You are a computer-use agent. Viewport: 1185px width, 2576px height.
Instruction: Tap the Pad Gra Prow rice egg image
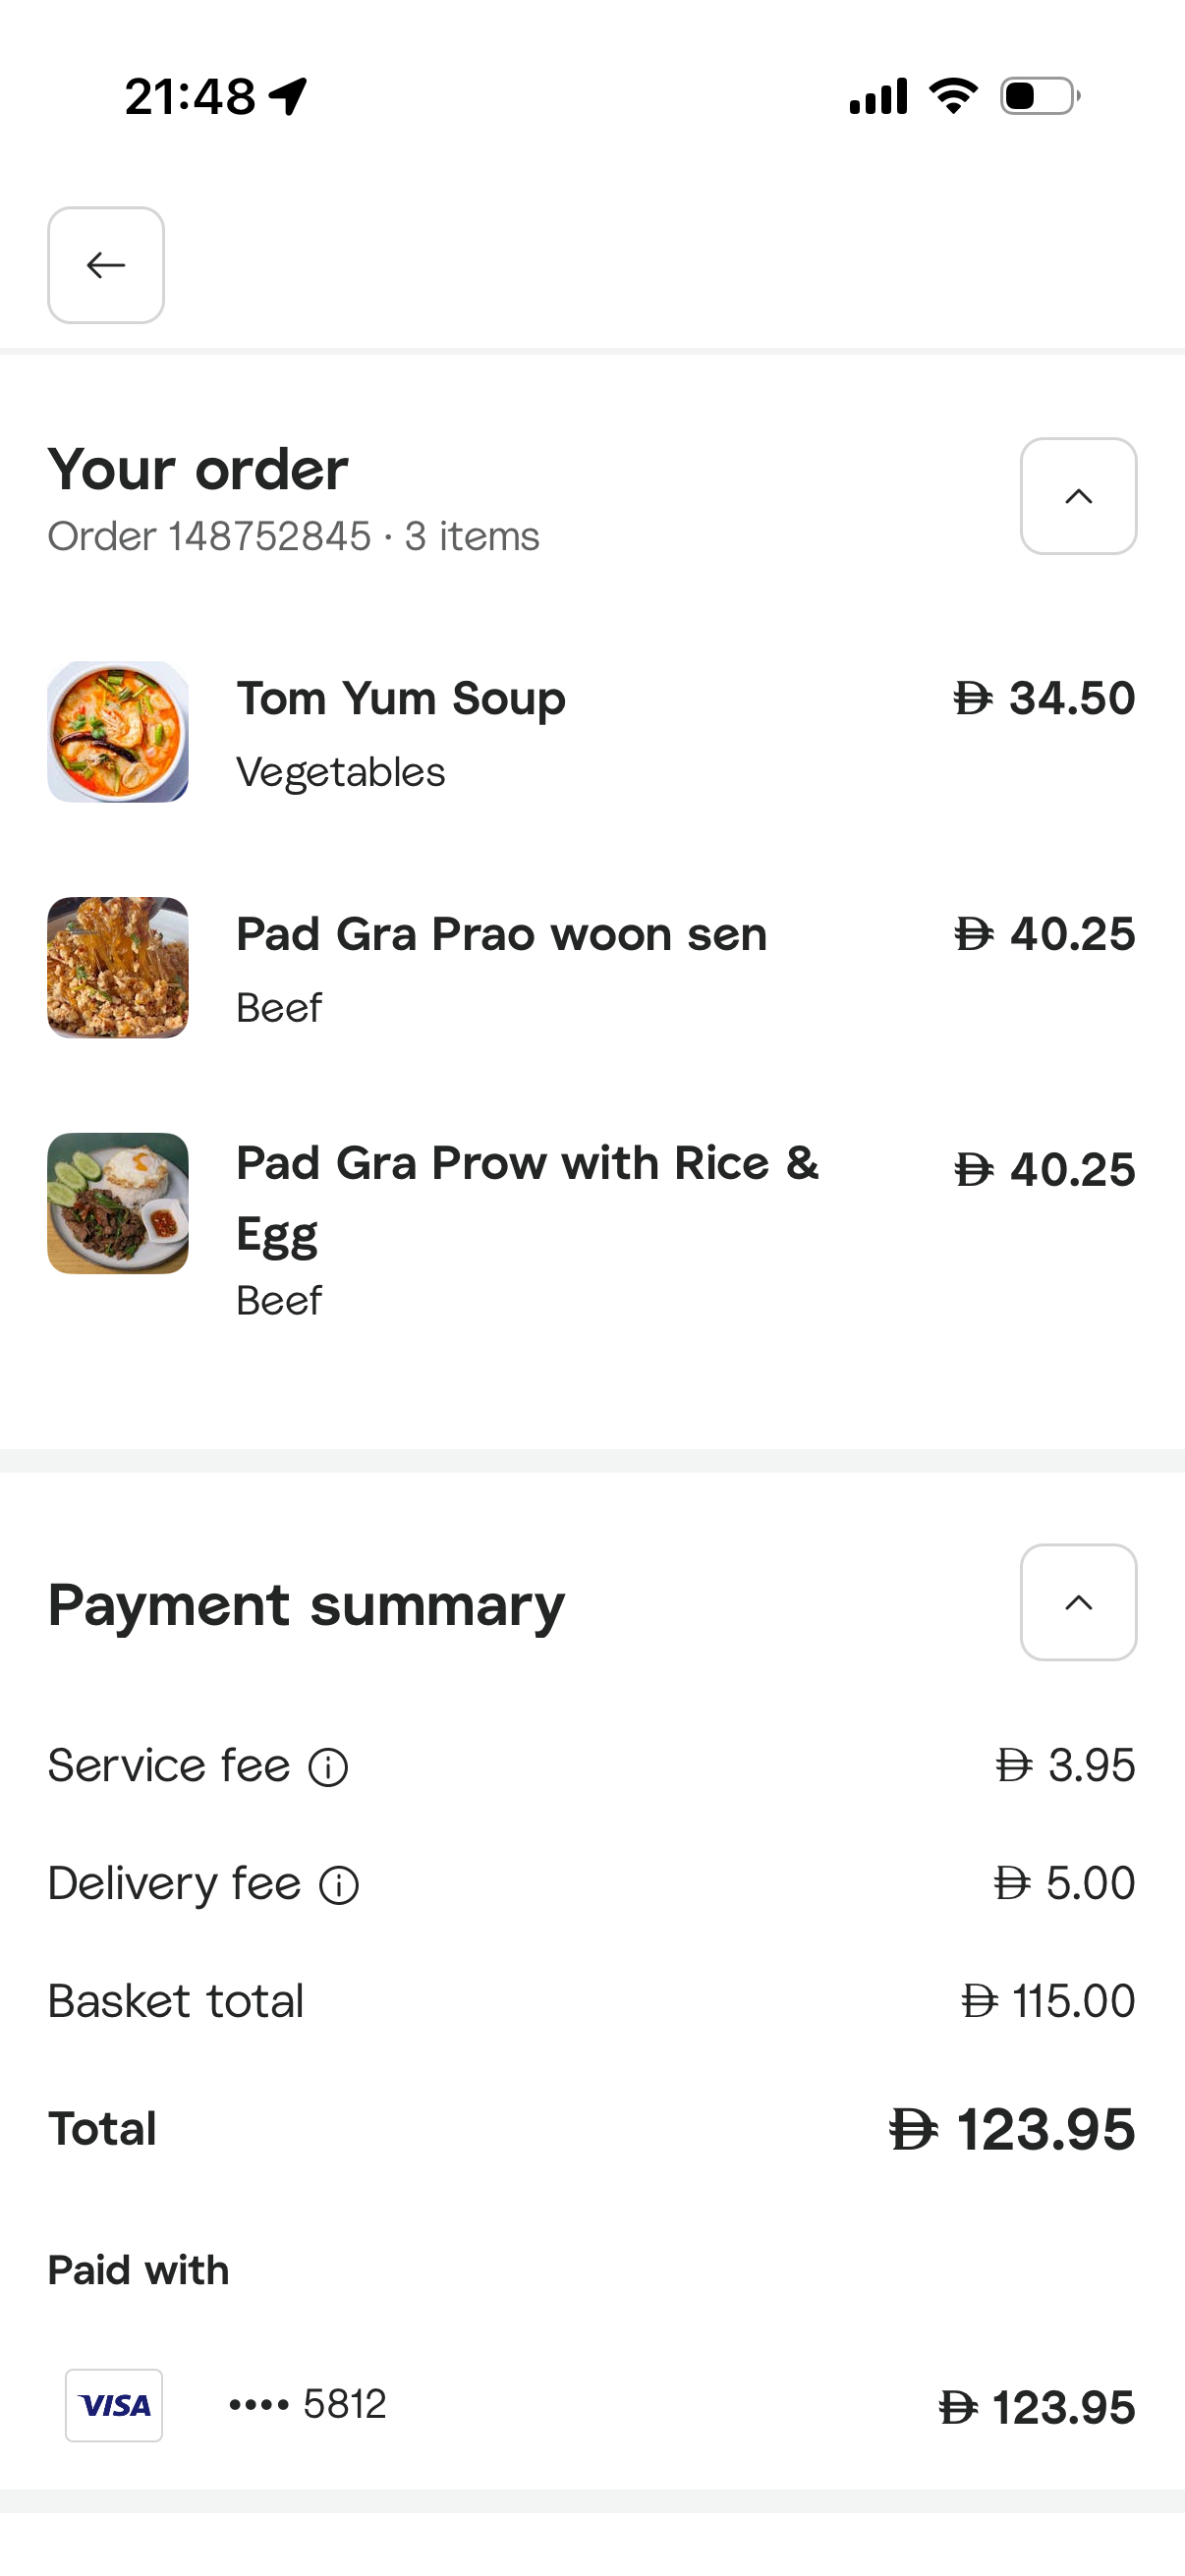(118, 1203)
